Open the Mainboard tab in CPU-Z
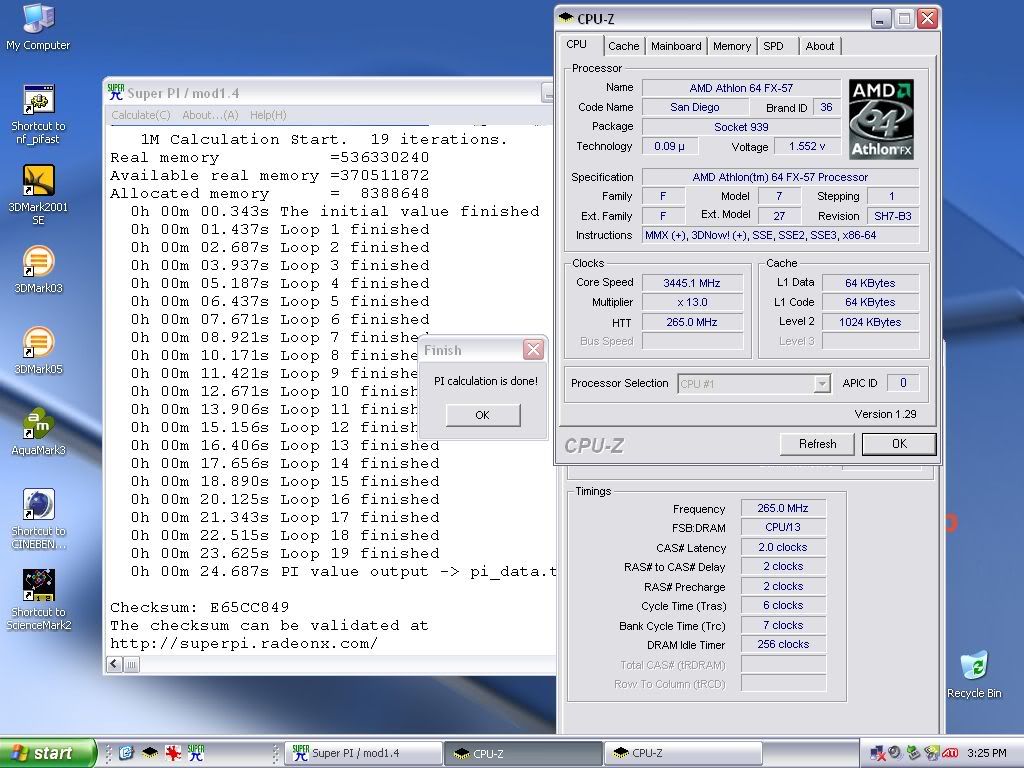Screen dimensions: 1024x768 (x=676, y=46)
